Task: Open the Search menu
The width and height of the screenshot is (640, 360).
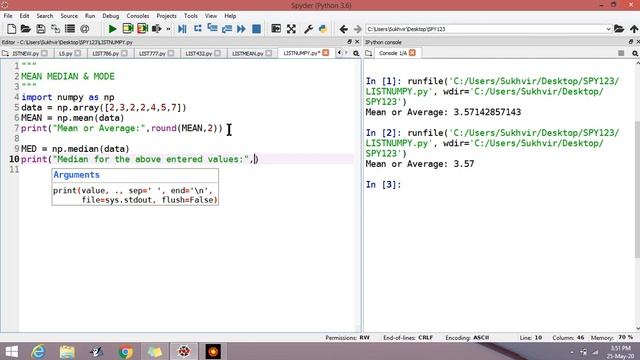Action: (x=44, y=16)
